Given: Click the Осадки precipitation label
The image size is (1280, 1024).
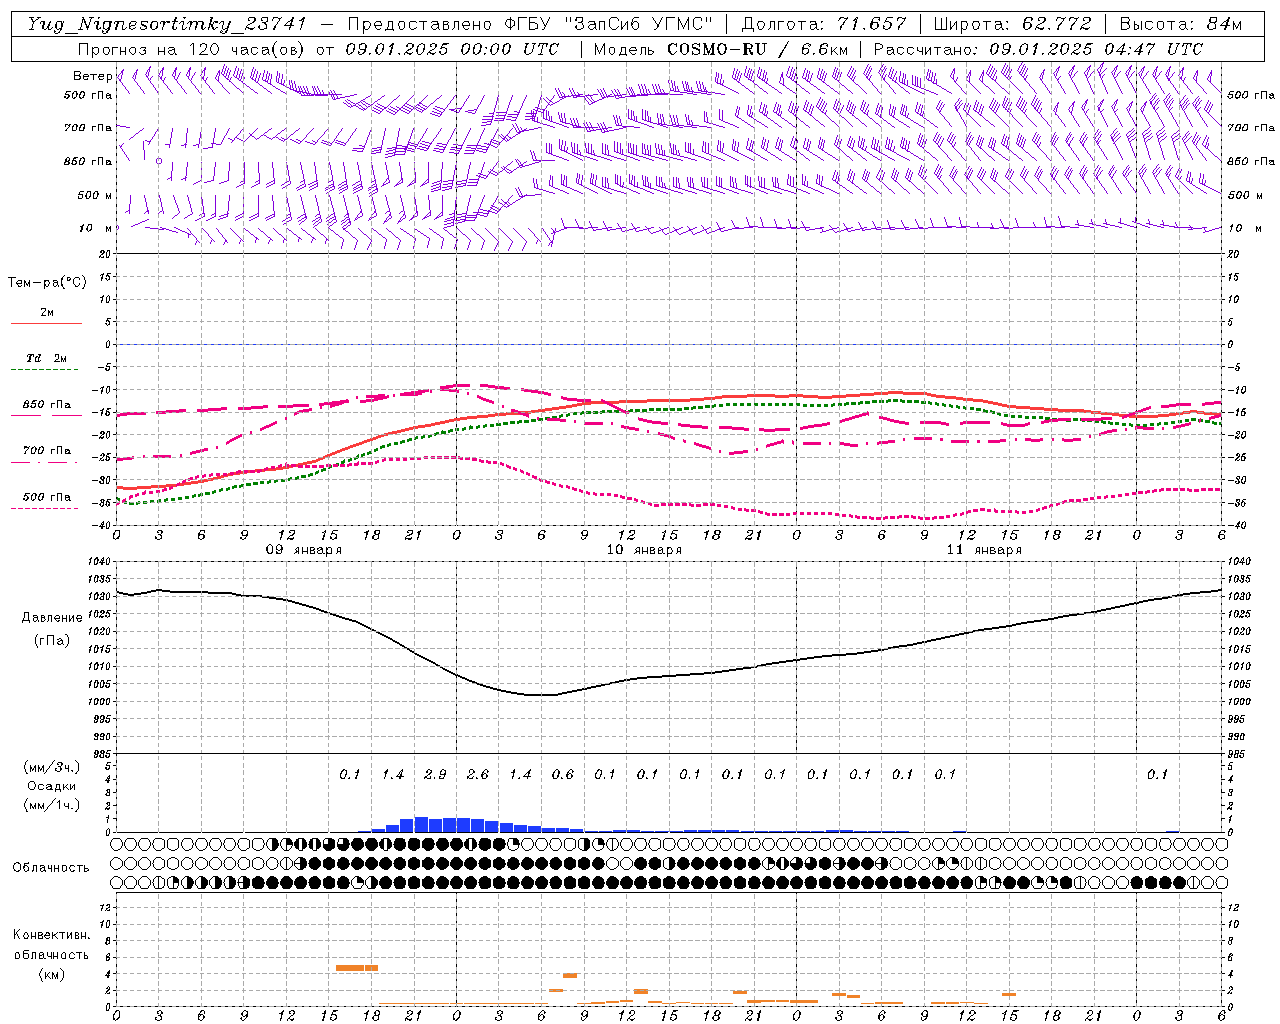Looking at the screenshot, I should click(x=51, y=786).
